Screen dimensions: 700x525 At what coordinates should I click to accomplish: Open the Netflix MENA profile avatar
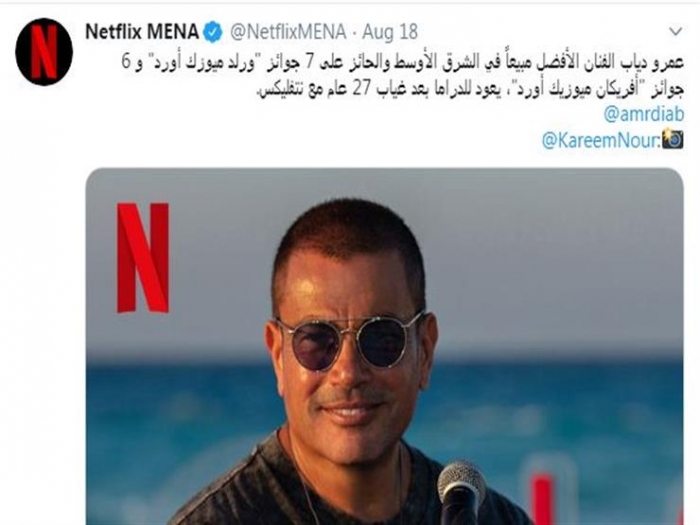pyautogui.click(x=44, y=52)
